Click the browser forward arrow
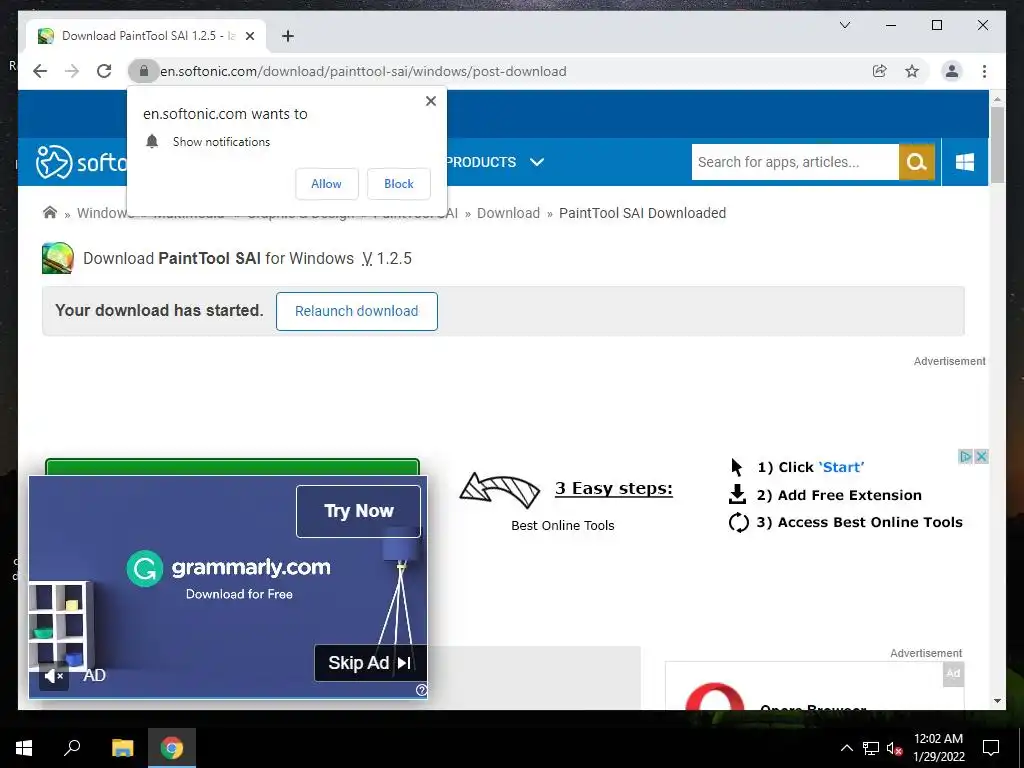 pyautogui.click(x=72, y=71)
